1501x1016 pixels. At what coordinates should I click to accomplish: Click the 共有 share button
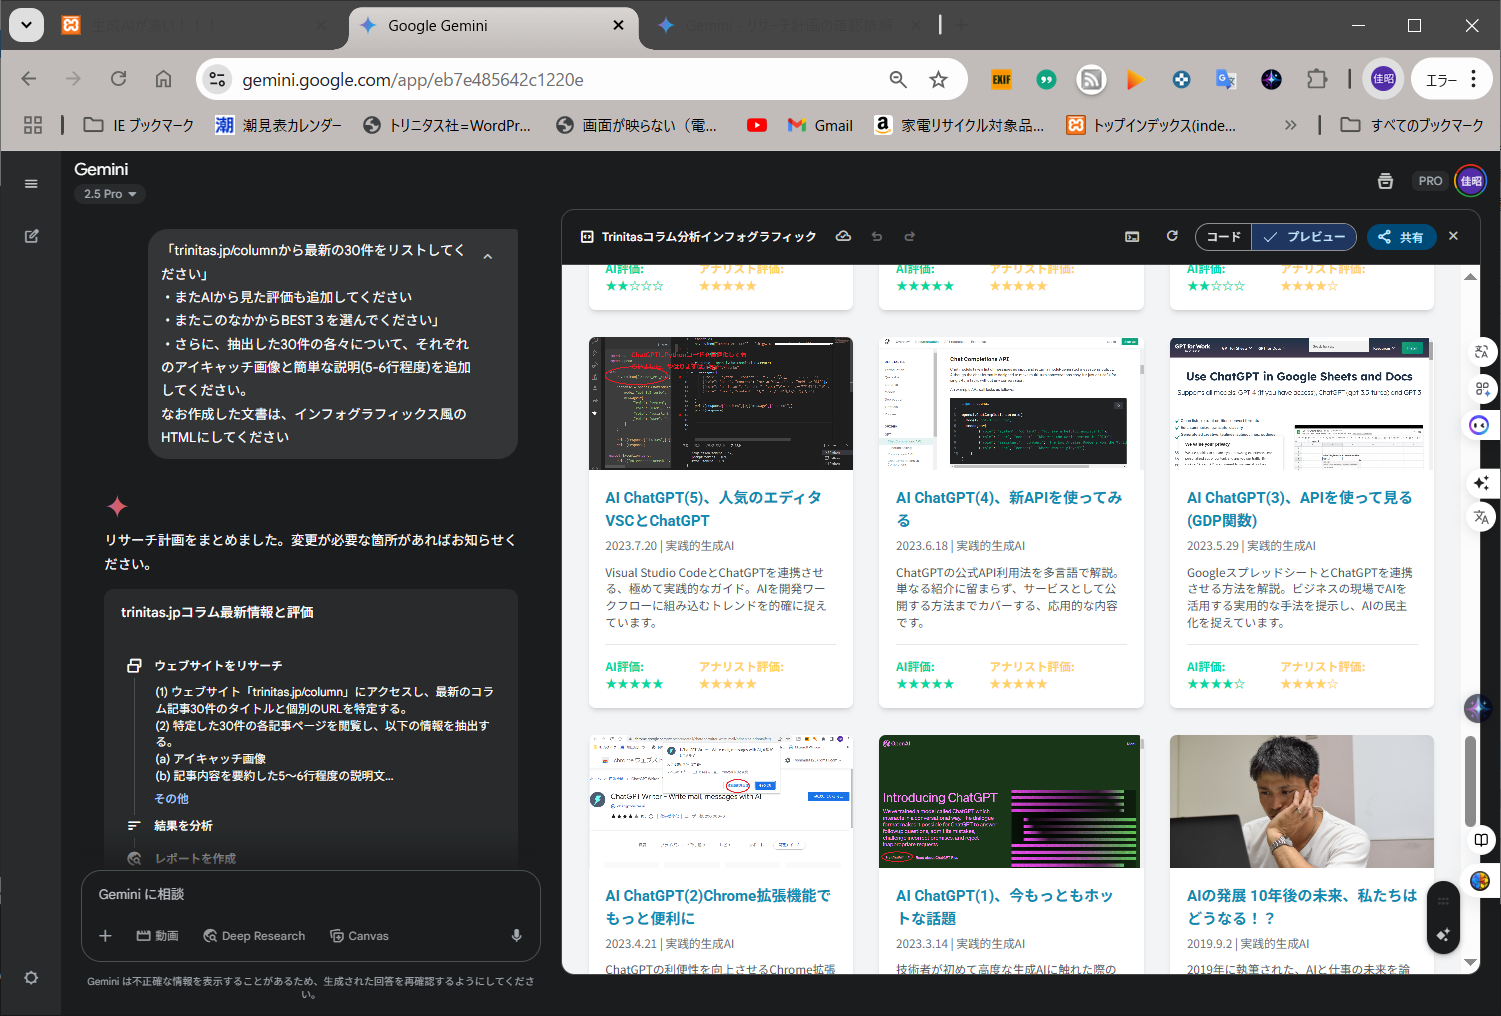coord(1401,237)
